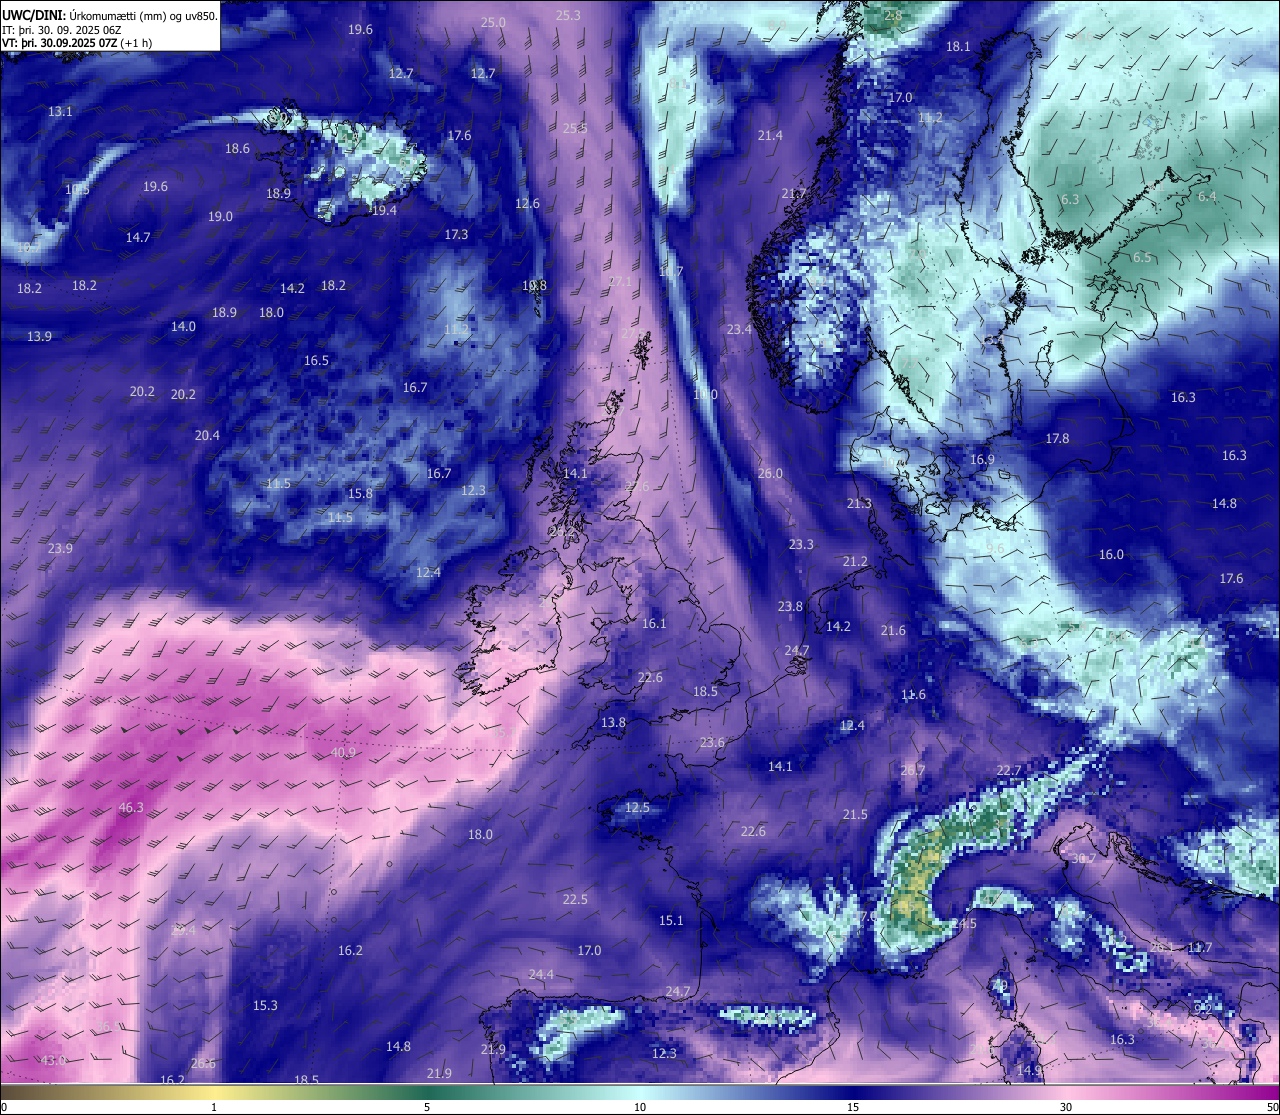
Task: Click the 16.9 value near Denmark
Action: [x=982, y=460]
